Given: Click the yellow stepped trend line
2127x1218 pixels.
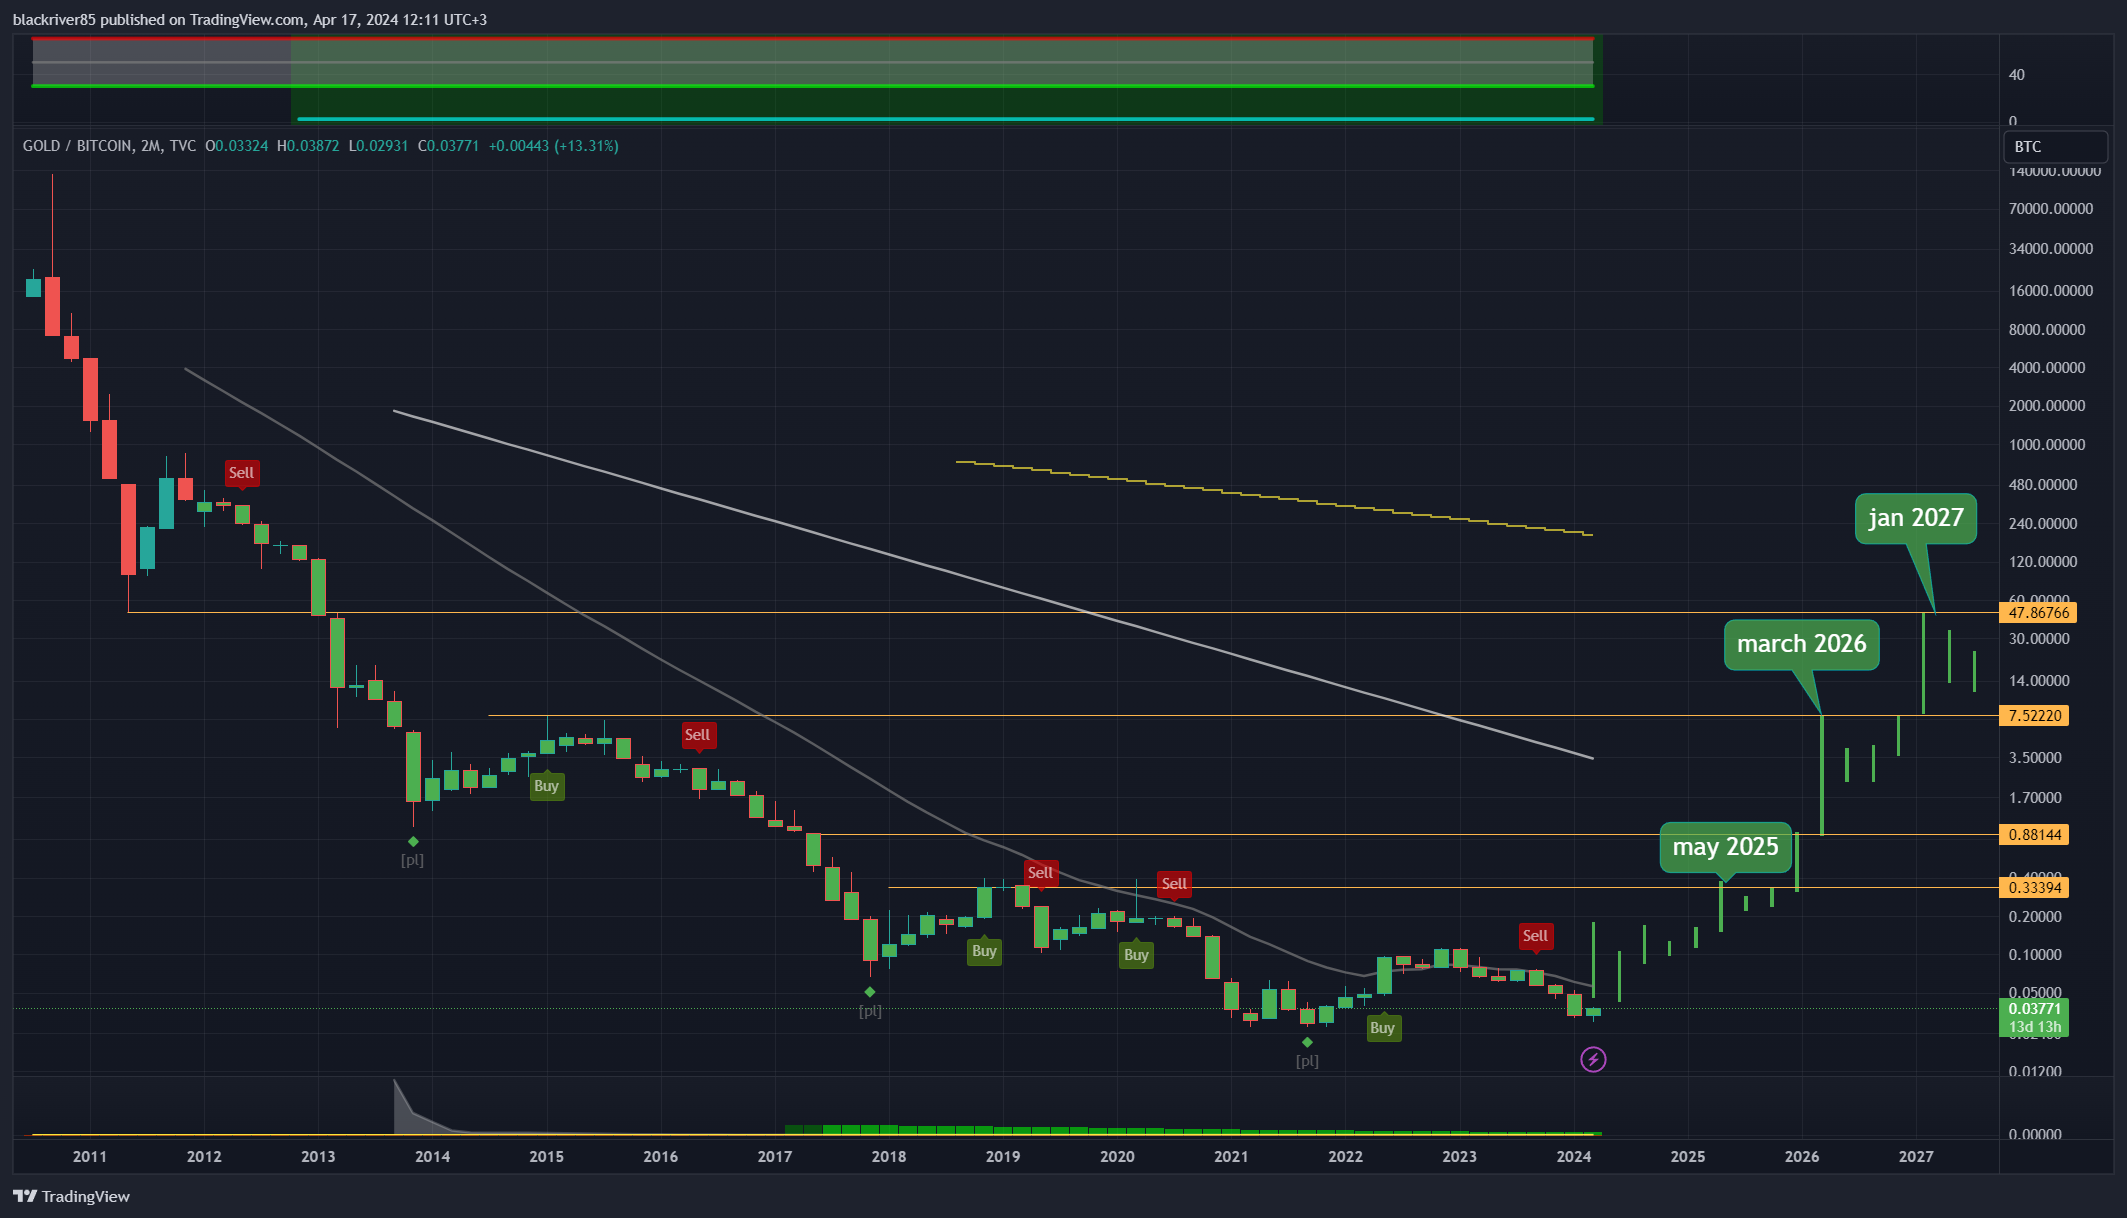Looking at the screenshot, I should [1273, 497].
